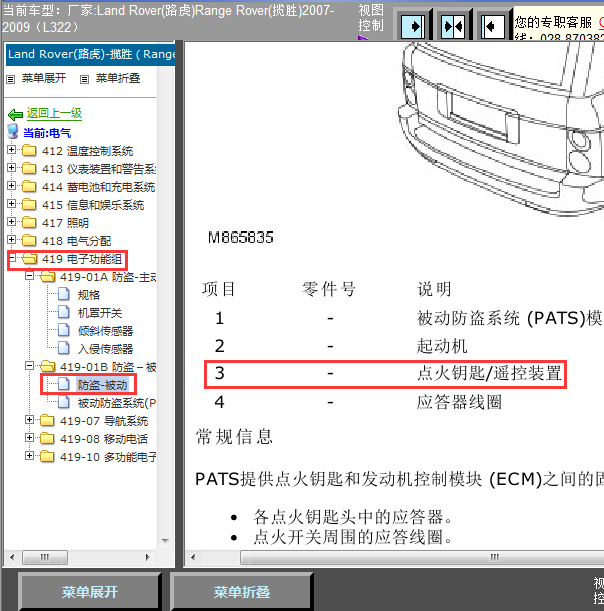Select 412 温度控制系统 tree item
The image size is (604, 611).
coord(88,151)
